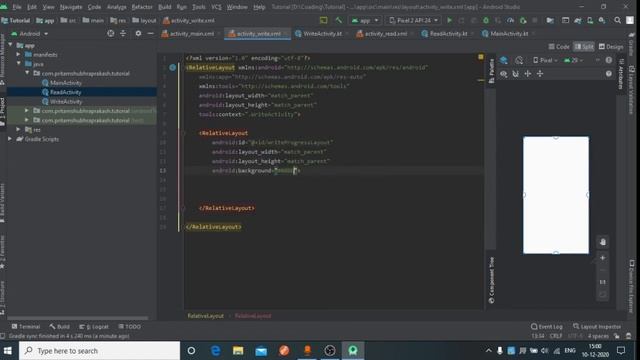Hide the Project panel with minus icon
The image size is (640, 360).
150,33
